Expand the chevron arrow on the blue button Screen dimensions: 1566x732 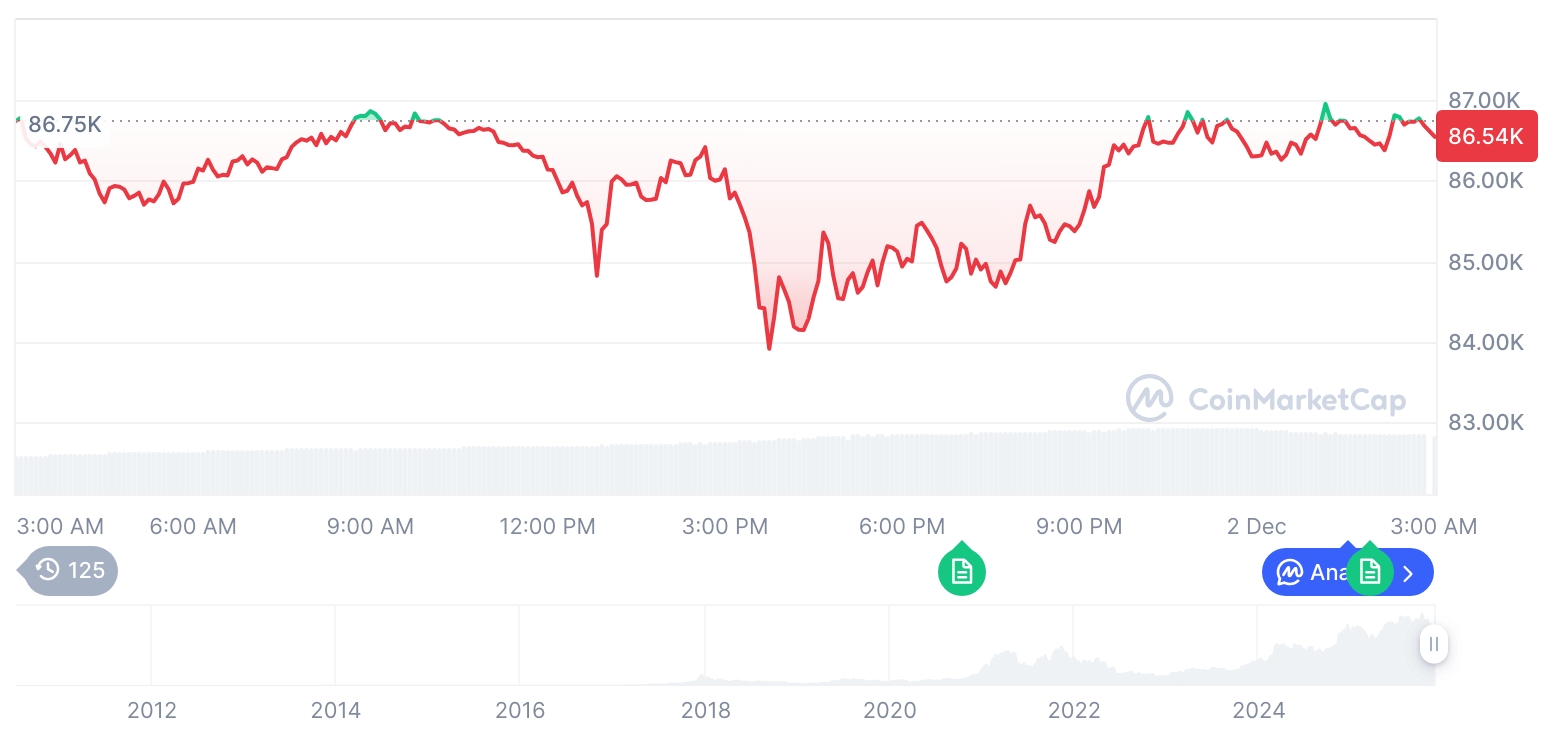(1409, 573)
